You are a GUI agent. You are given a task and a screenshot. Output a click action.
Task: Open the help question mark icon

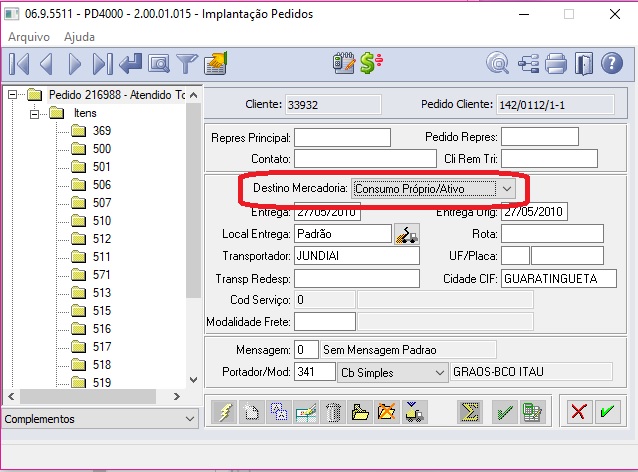coord(612,63)
